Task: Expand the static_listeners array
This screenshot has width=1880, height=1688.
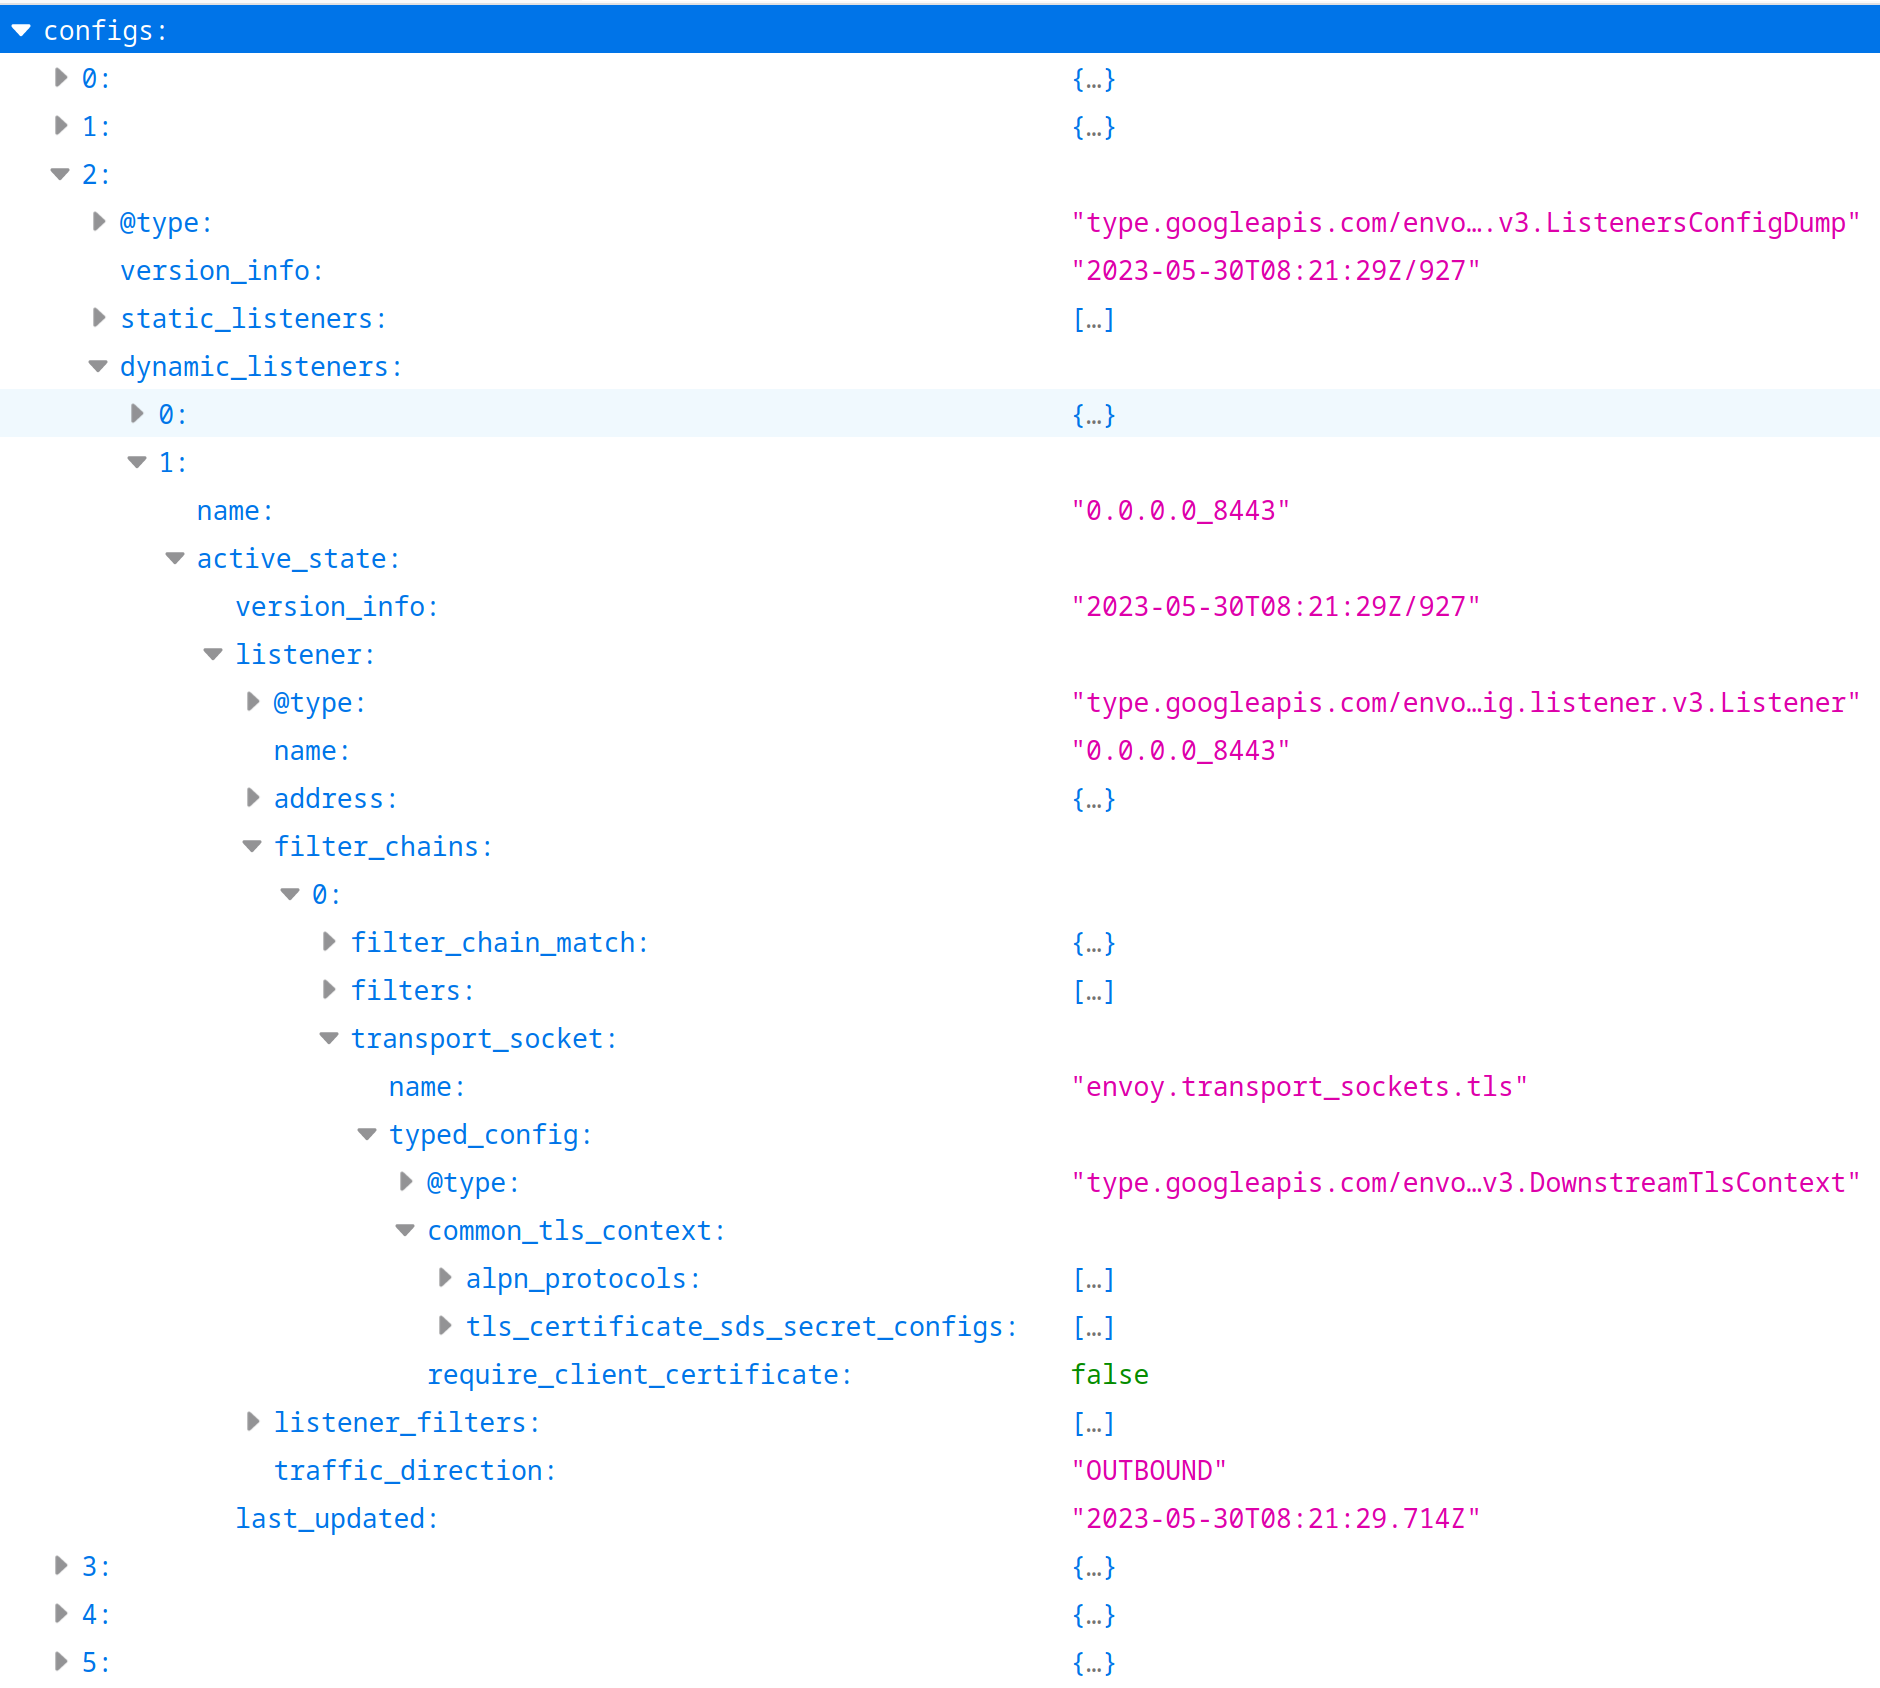Action: (x=98, y=317)
